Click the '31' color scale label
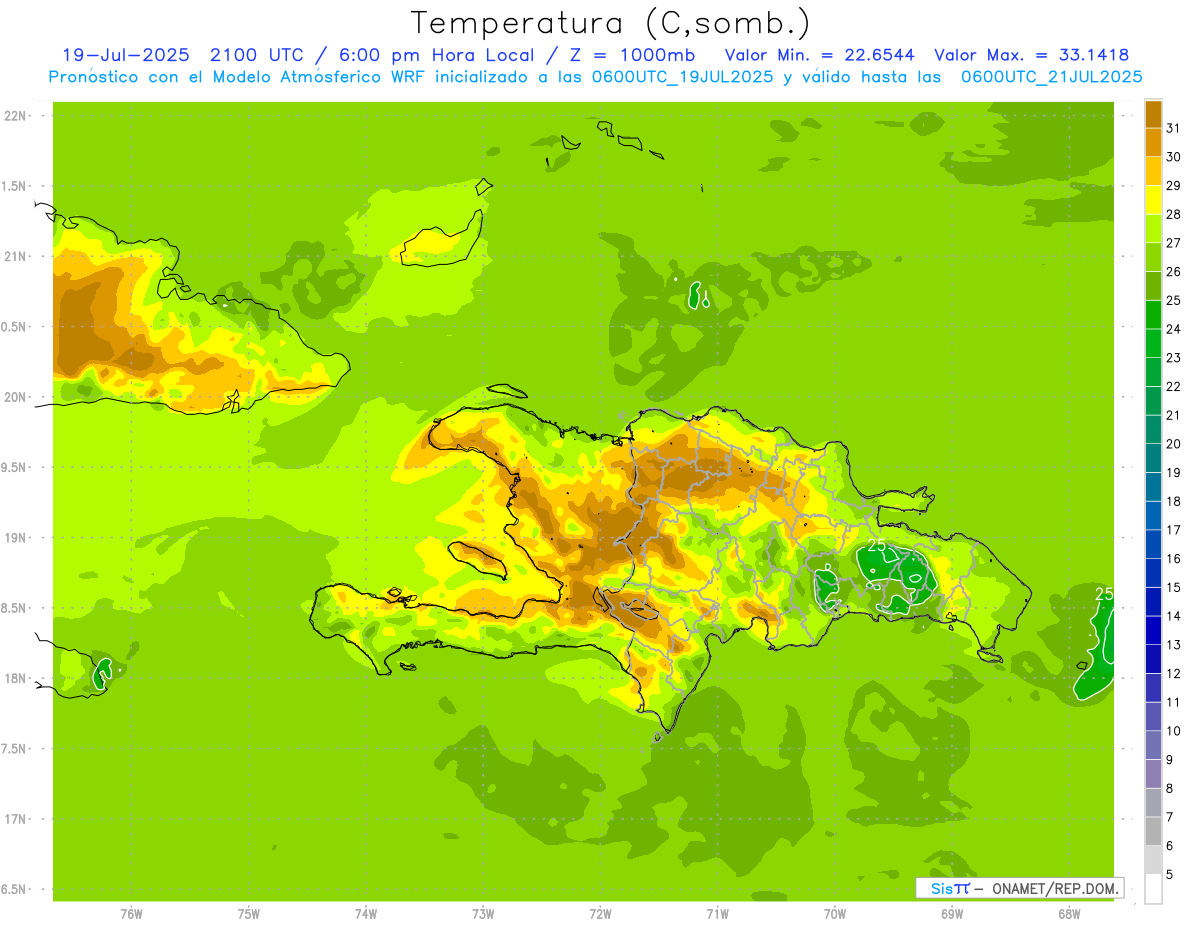1200x927 pixels. point(1174,127)
